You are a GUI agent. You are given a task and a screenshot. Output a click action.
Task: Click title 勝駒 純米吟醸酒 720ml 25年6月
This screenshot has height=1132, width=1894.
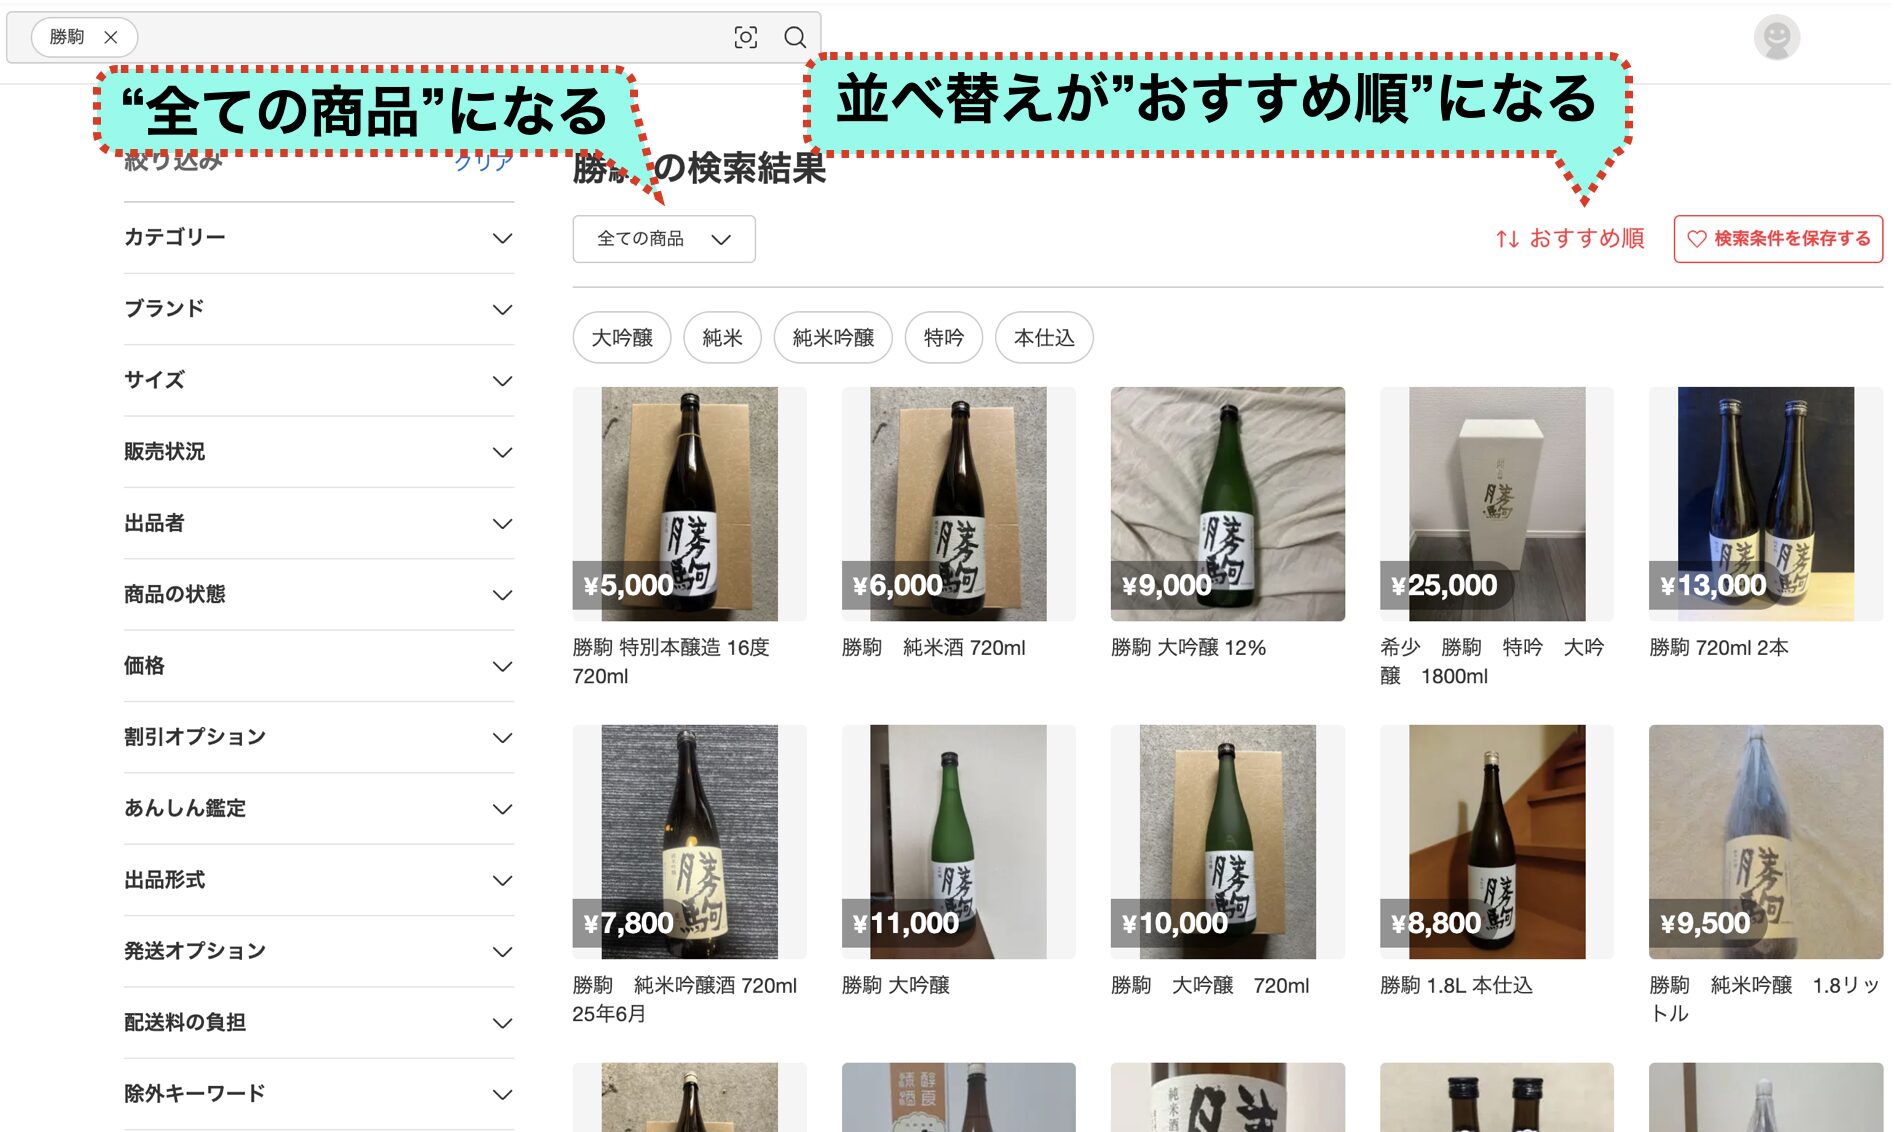click(685, 1000)
